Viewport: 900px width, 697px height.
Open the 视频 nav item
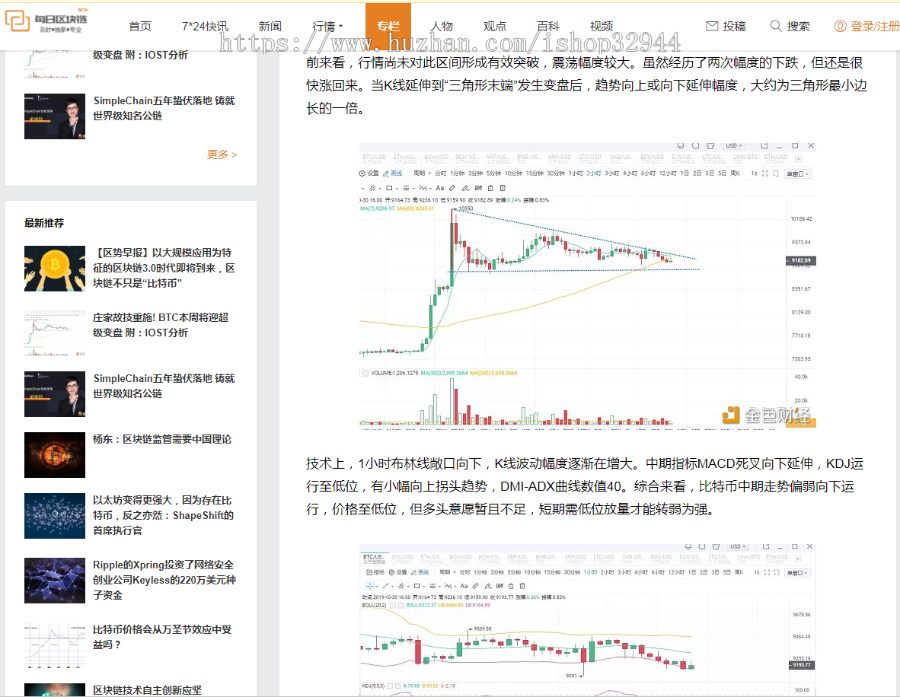point(601,26)
